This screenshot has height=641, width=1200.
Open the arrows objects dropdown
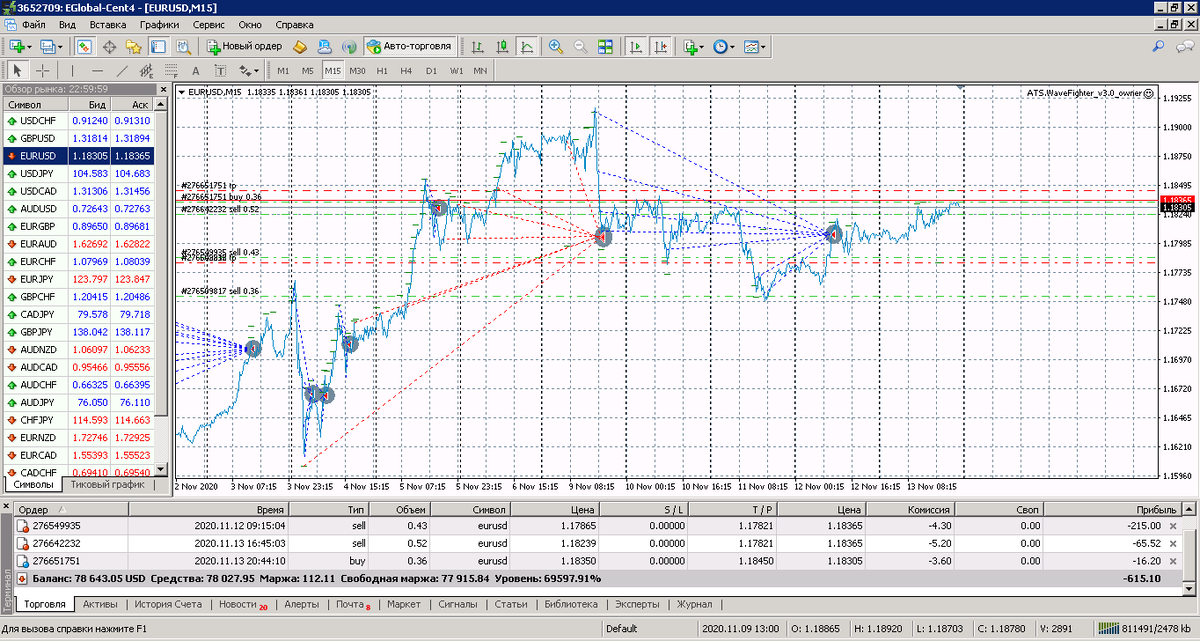(248, 71)
